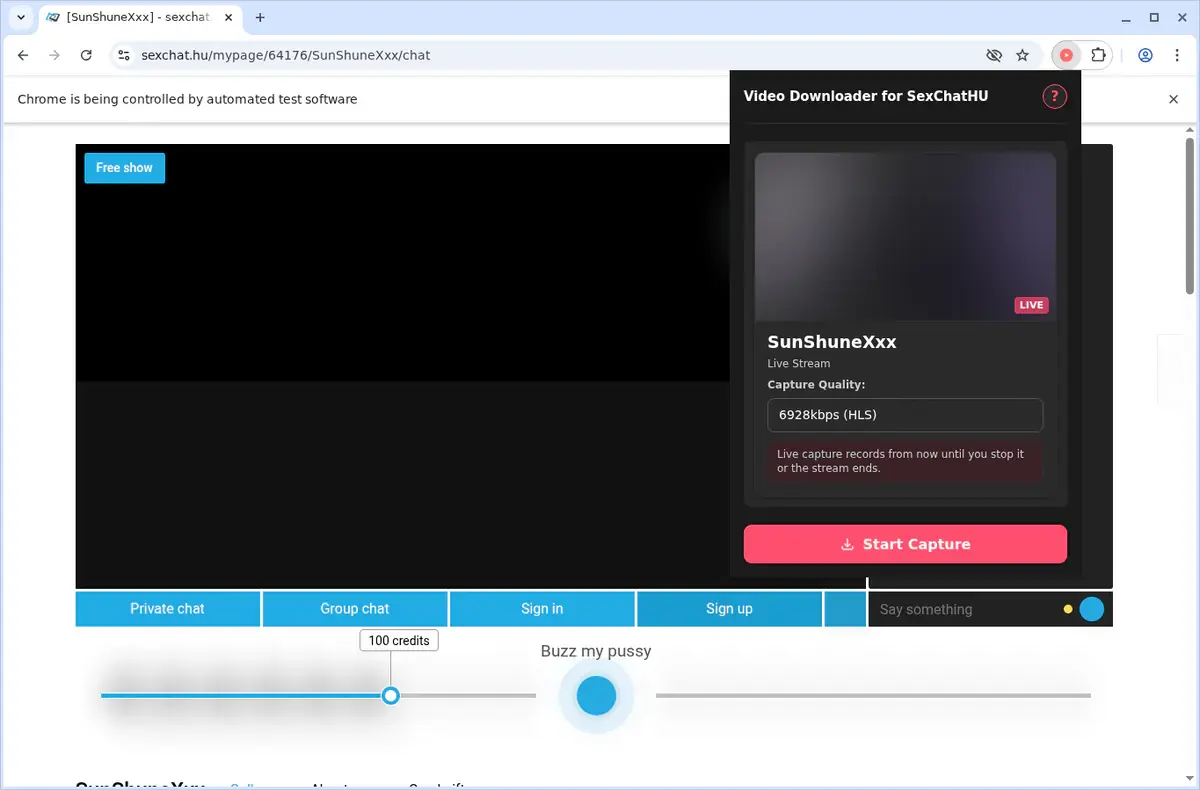
Task: Open the Chrome extensions puzzle icon
Action: pyautogui.click(x=1098, y=55)
